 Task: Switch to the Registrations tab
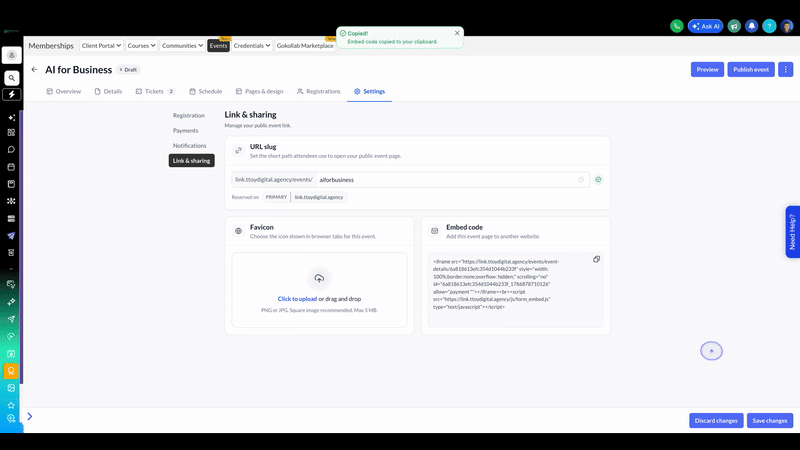[x=318, y=91]
